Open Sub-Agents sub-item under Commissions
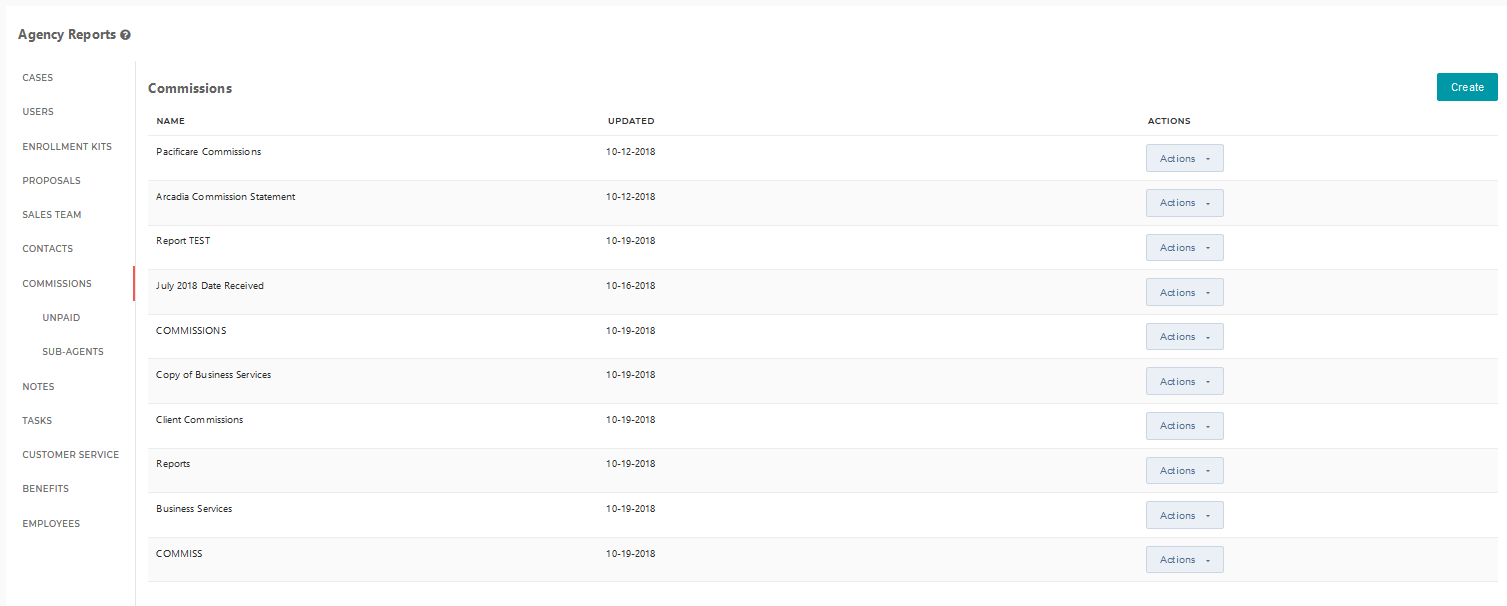 (x=73, y=352)
